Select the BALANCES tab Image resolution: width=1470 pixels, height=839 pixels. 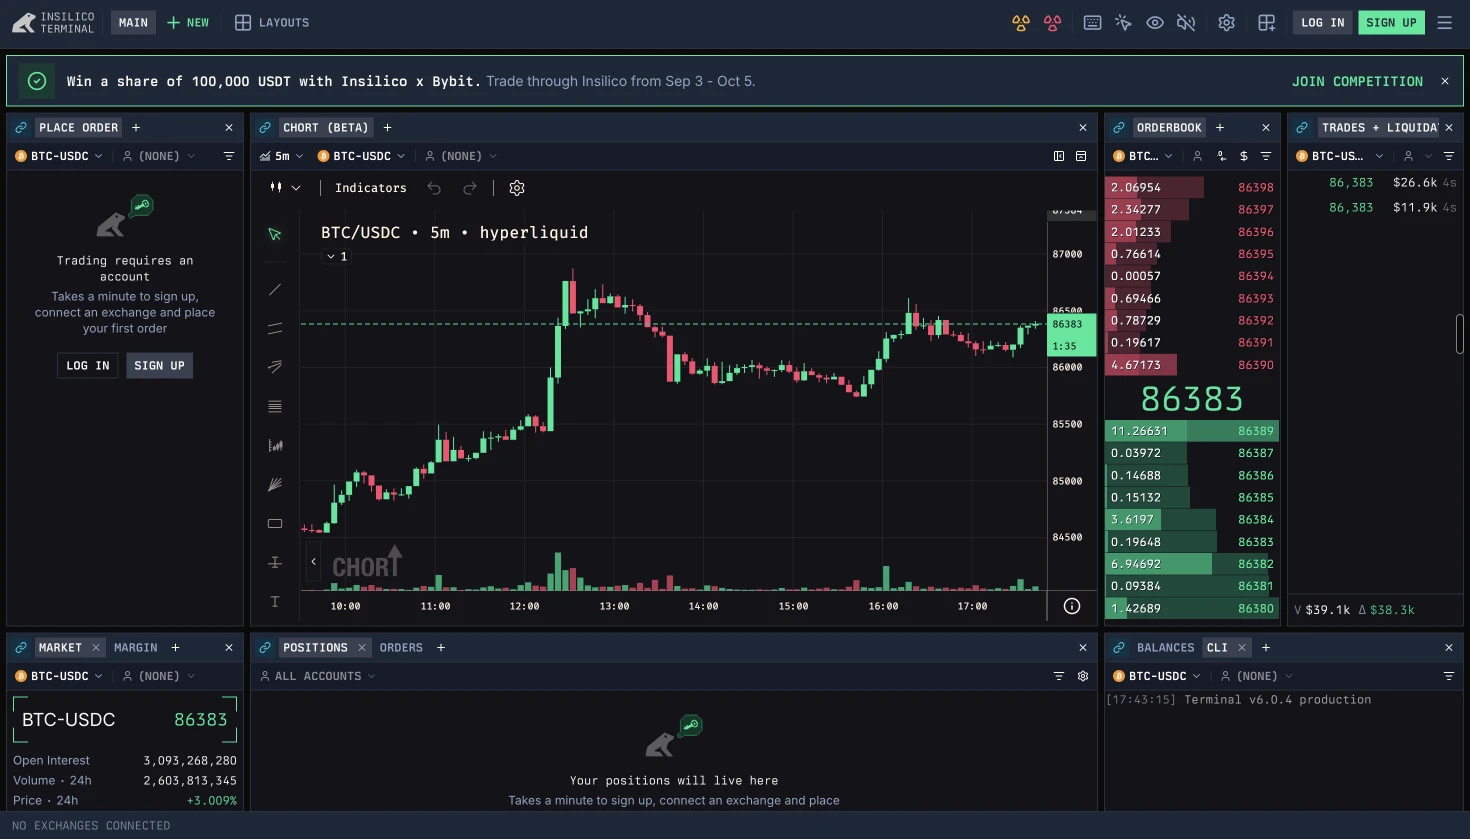1165,648
